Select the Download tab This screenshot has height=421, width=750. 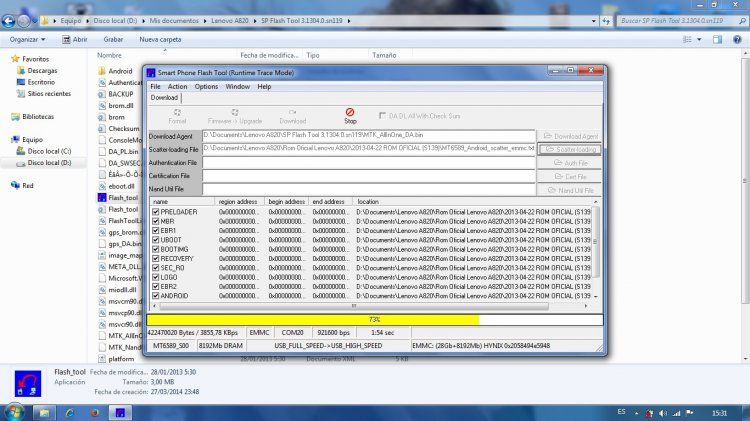[x=164, y=98]
